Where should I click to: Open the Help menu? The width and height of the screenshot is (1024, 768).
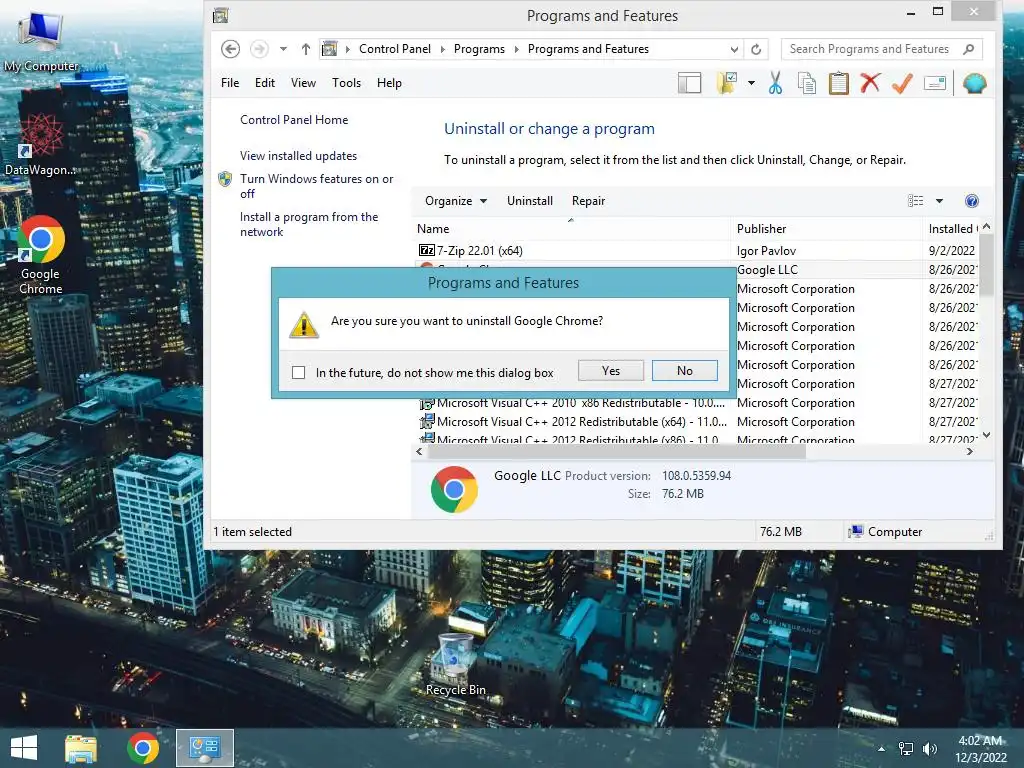click(389, 83)
